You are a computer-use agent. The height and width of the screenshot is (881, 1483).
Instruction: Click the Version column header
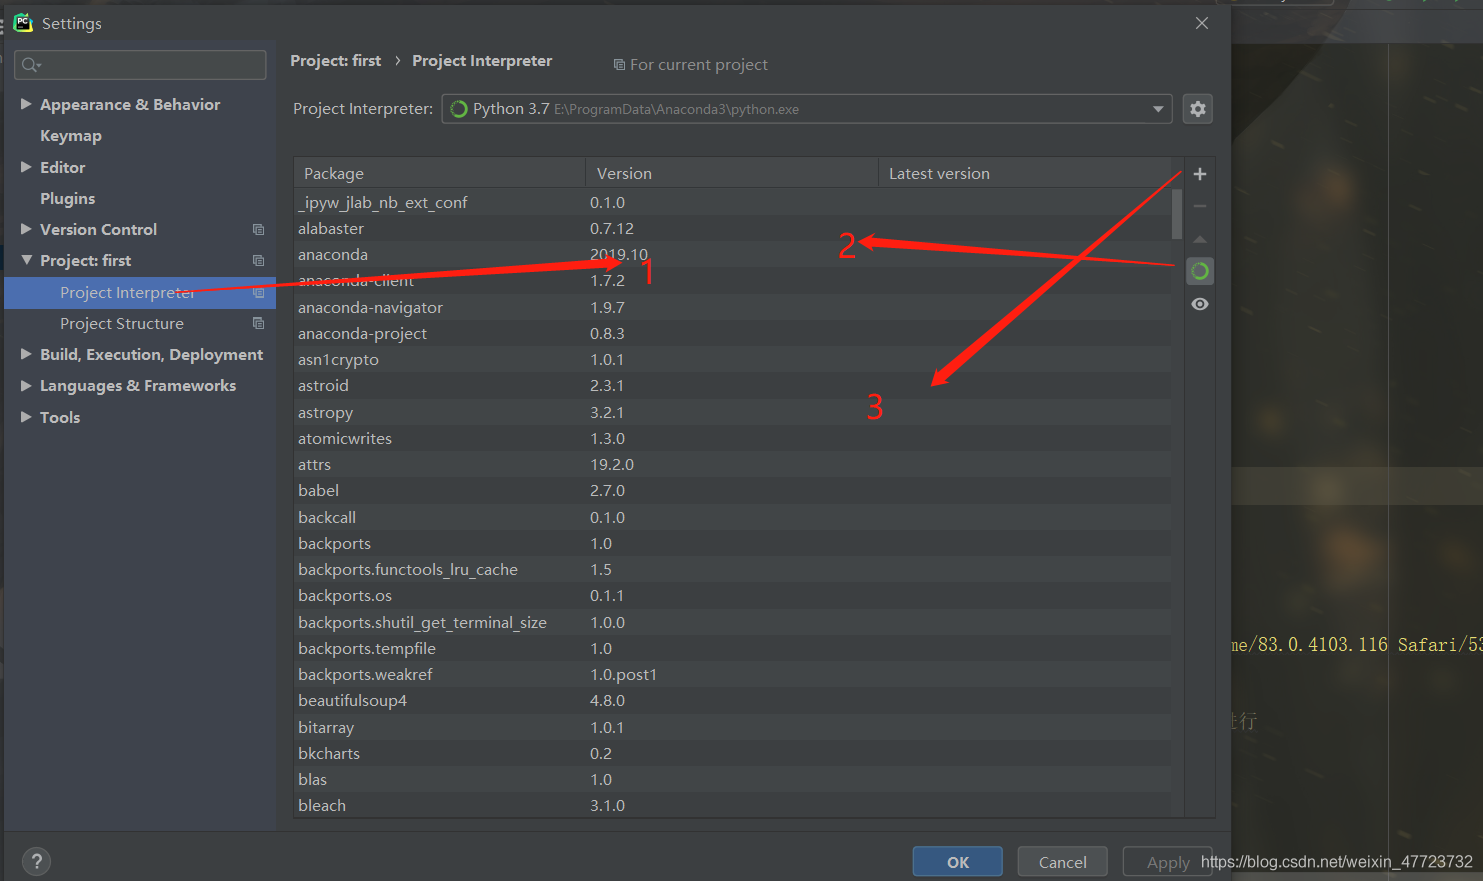[732, 173]
